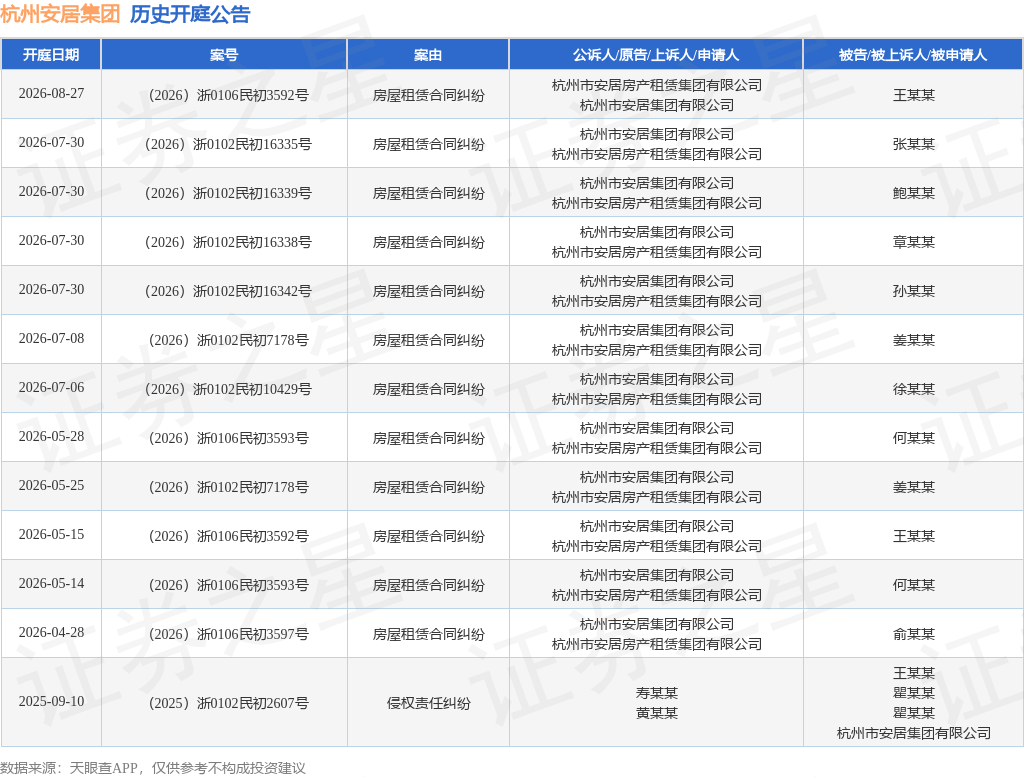Select the 历史开庭公告 heading
Viewport: 1024px width, 777px height.
[x=190, y=14]
